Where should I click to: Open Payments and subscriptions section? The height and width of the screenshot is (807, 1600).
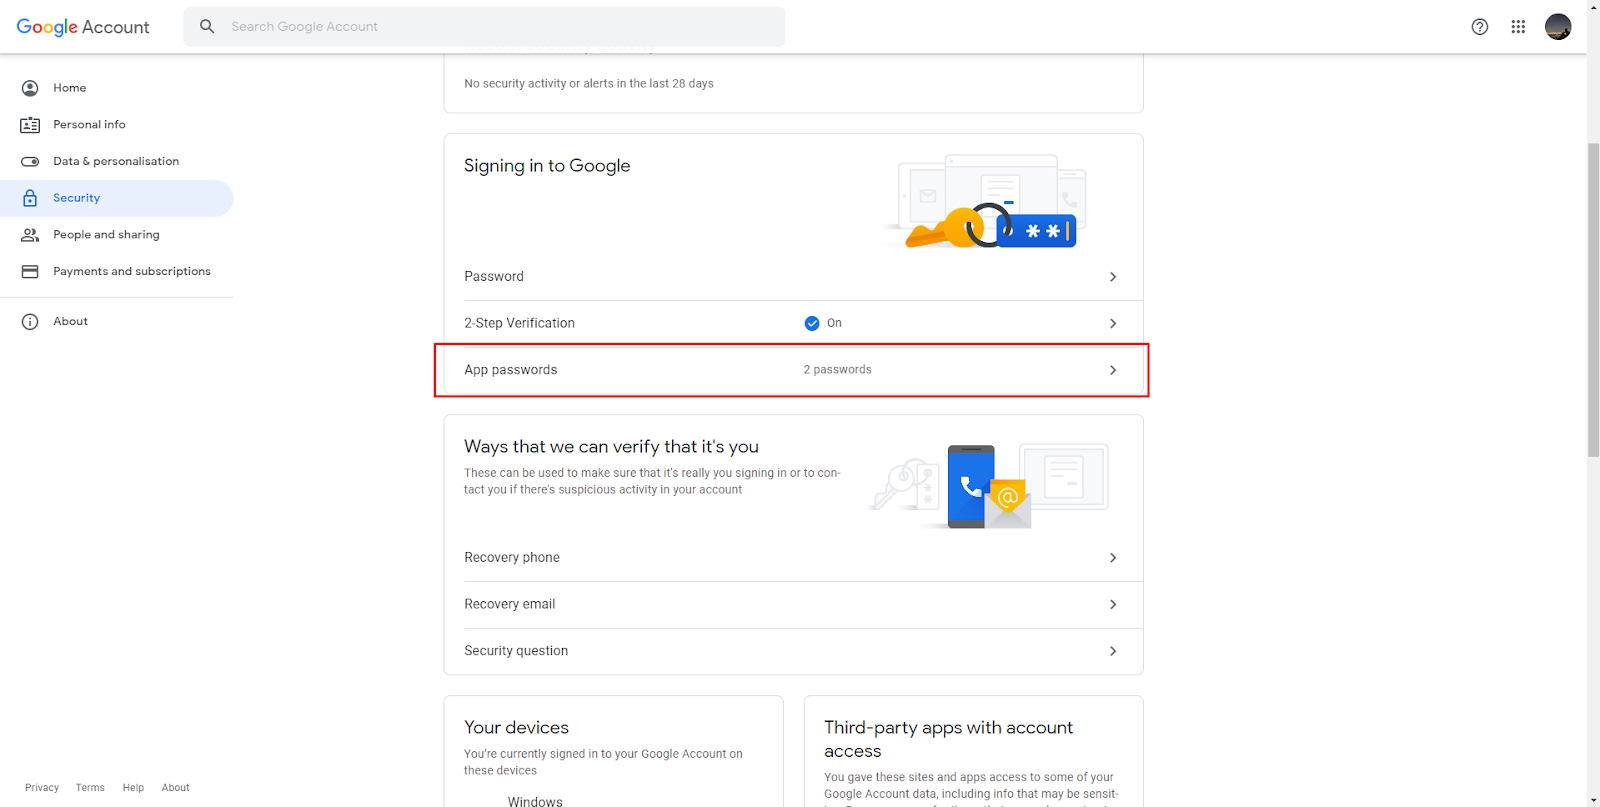(x=117, y=271)
